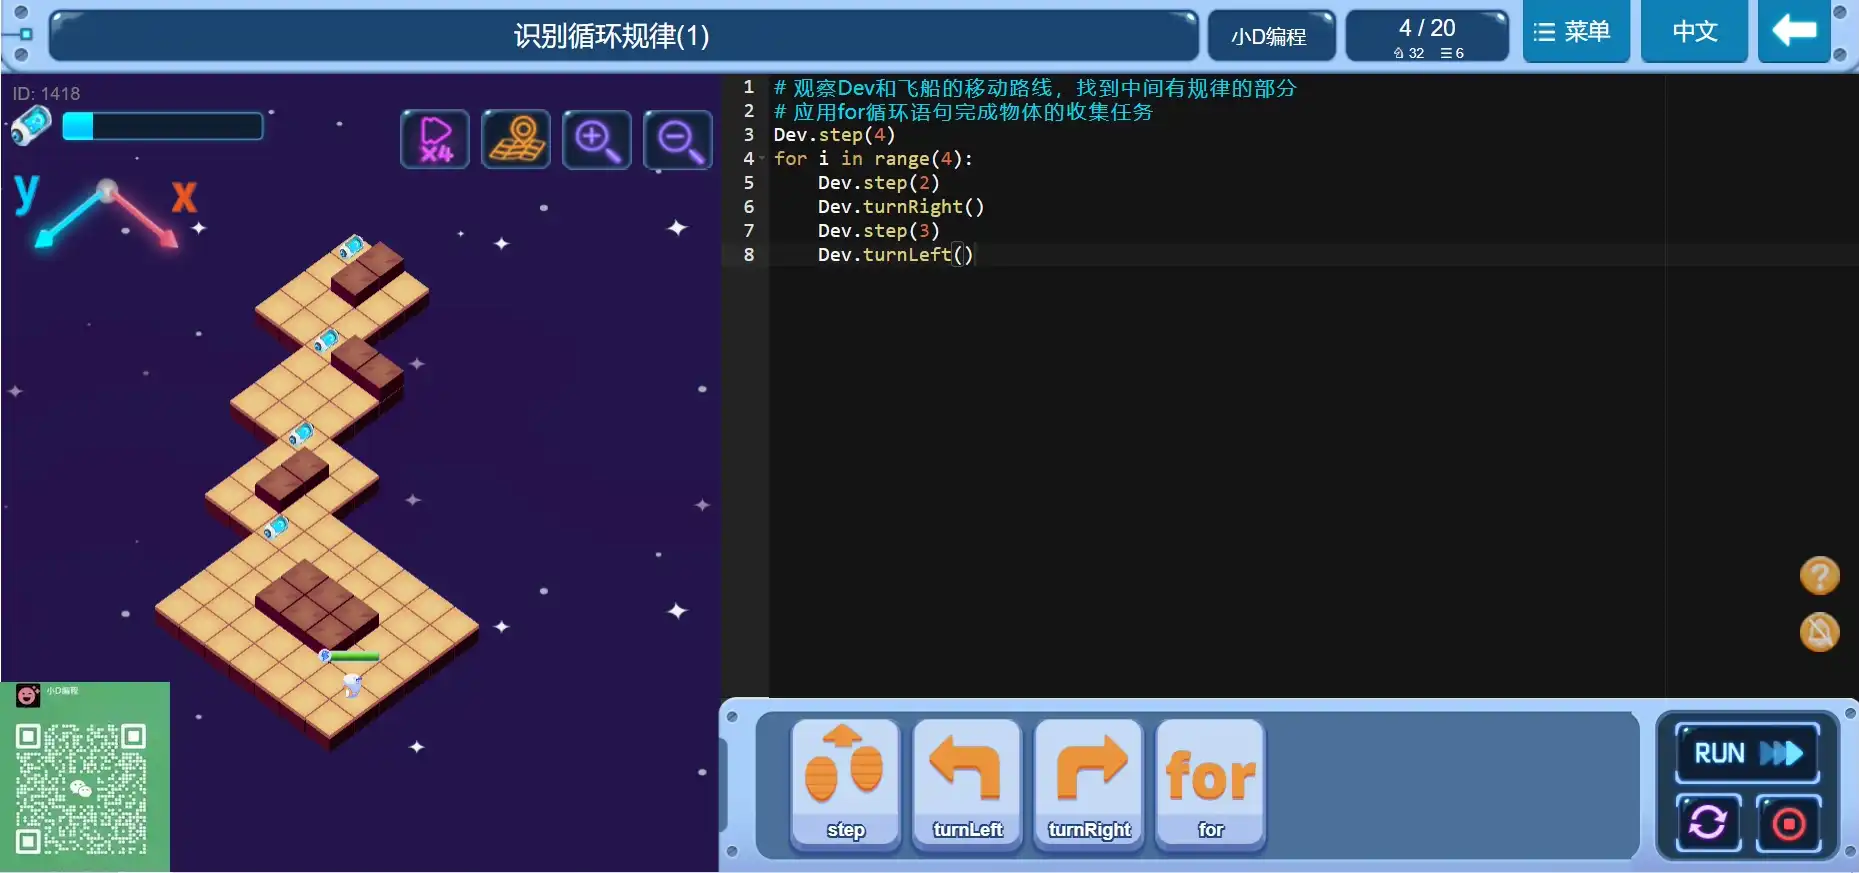
Task: Toggle the X4 speed playback icon
Action: pos(435,140)
